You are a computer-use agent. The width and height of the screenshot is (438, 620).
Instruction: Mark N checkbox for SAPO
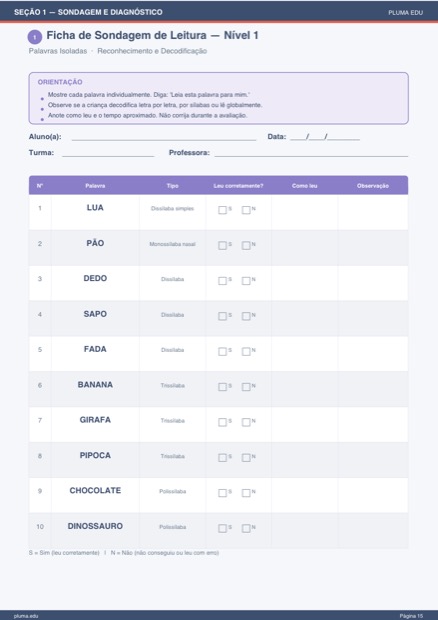(x=246, y=316)
